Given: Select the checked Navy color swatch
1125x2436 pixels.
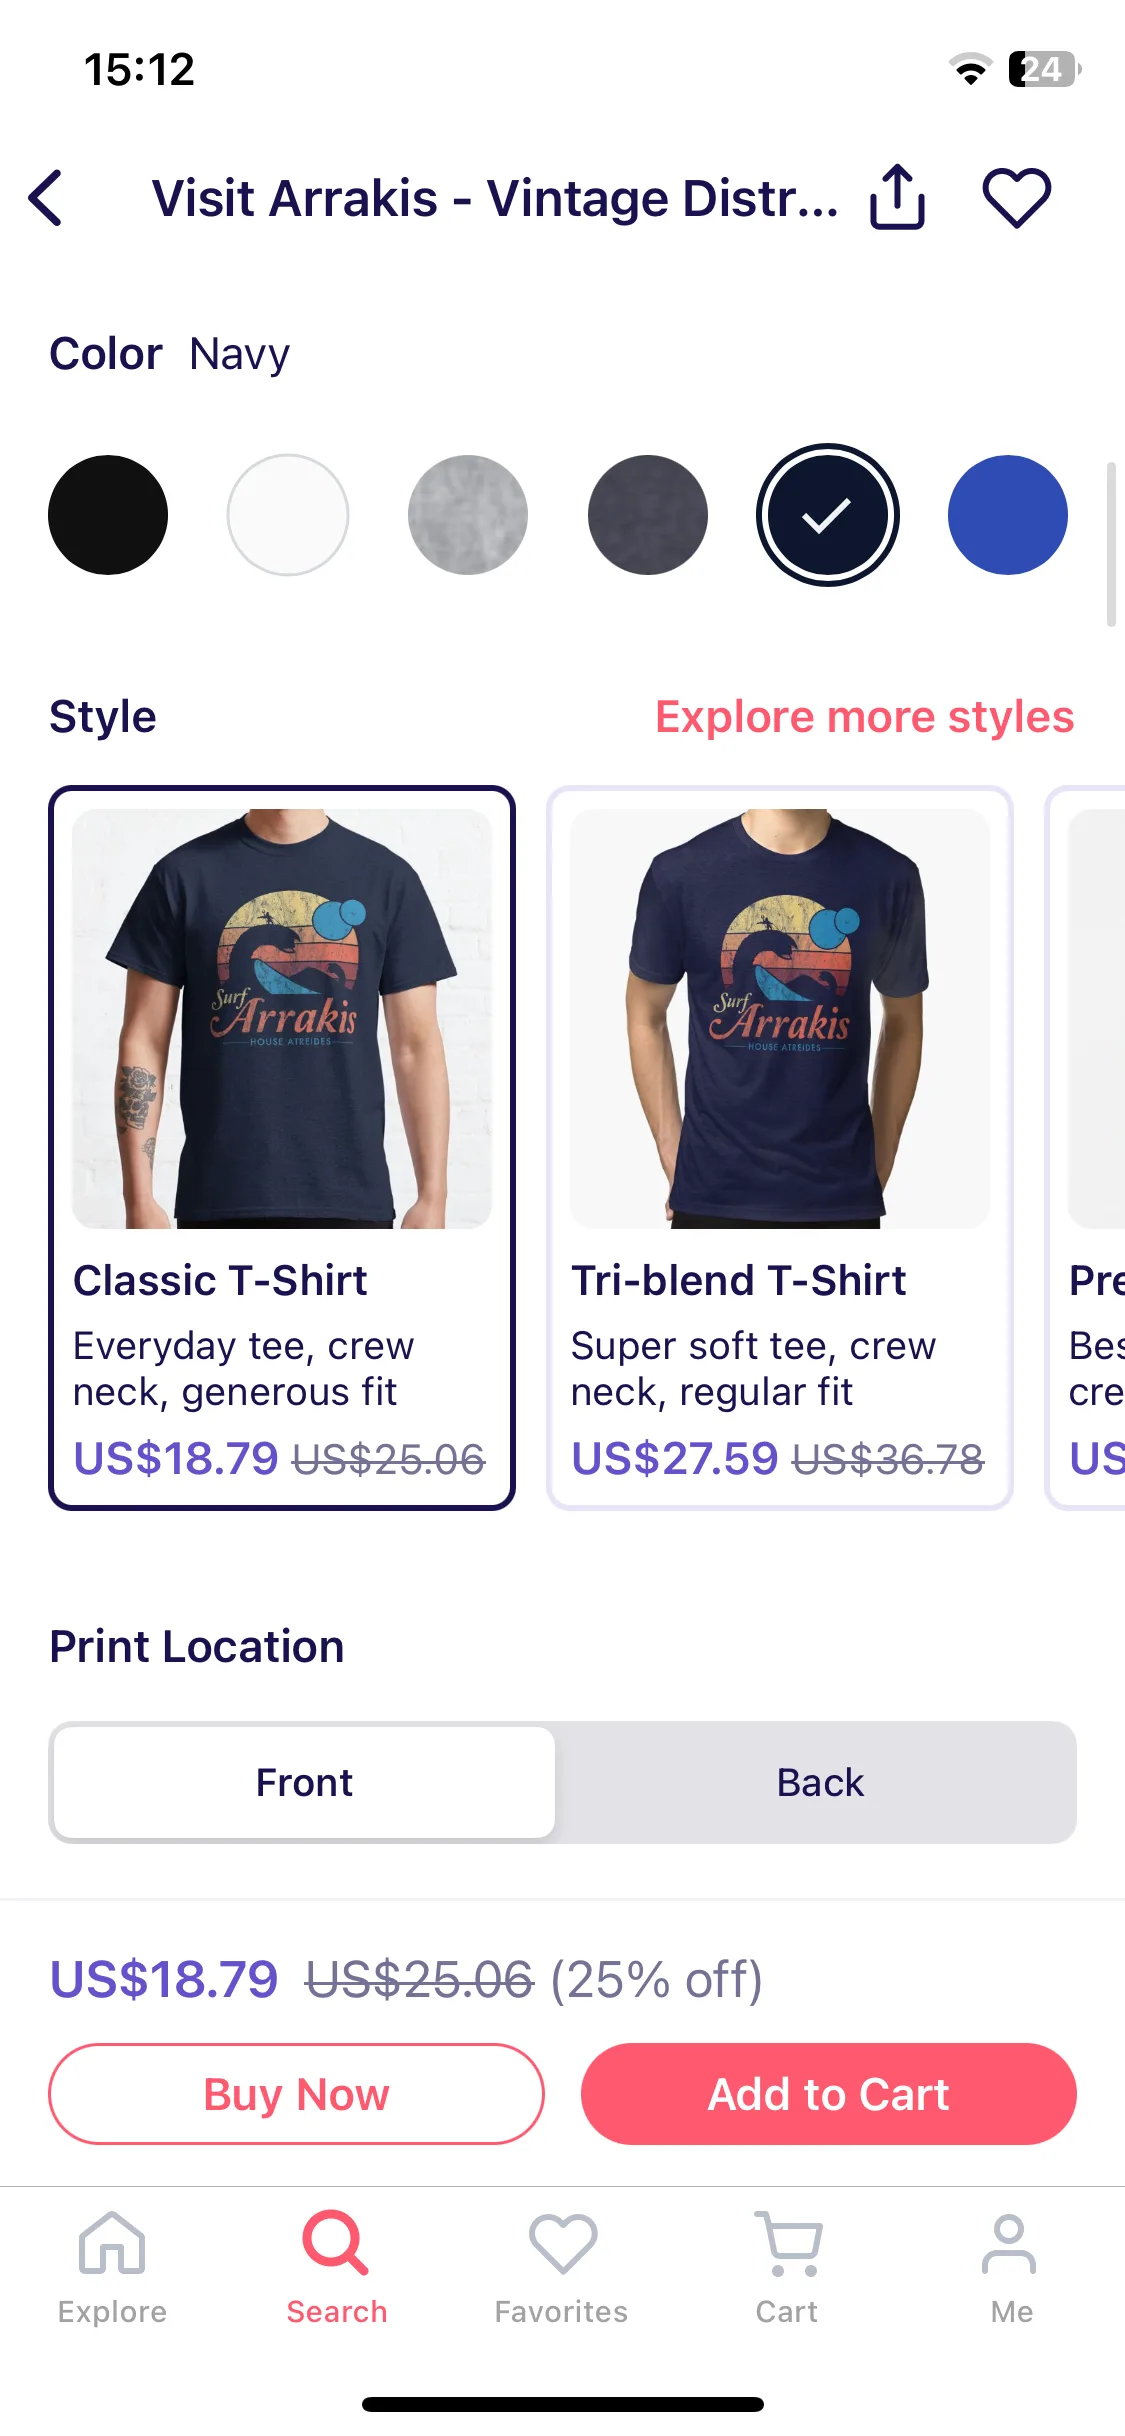Looking at the screenshot, I should (x=828, y=515).
